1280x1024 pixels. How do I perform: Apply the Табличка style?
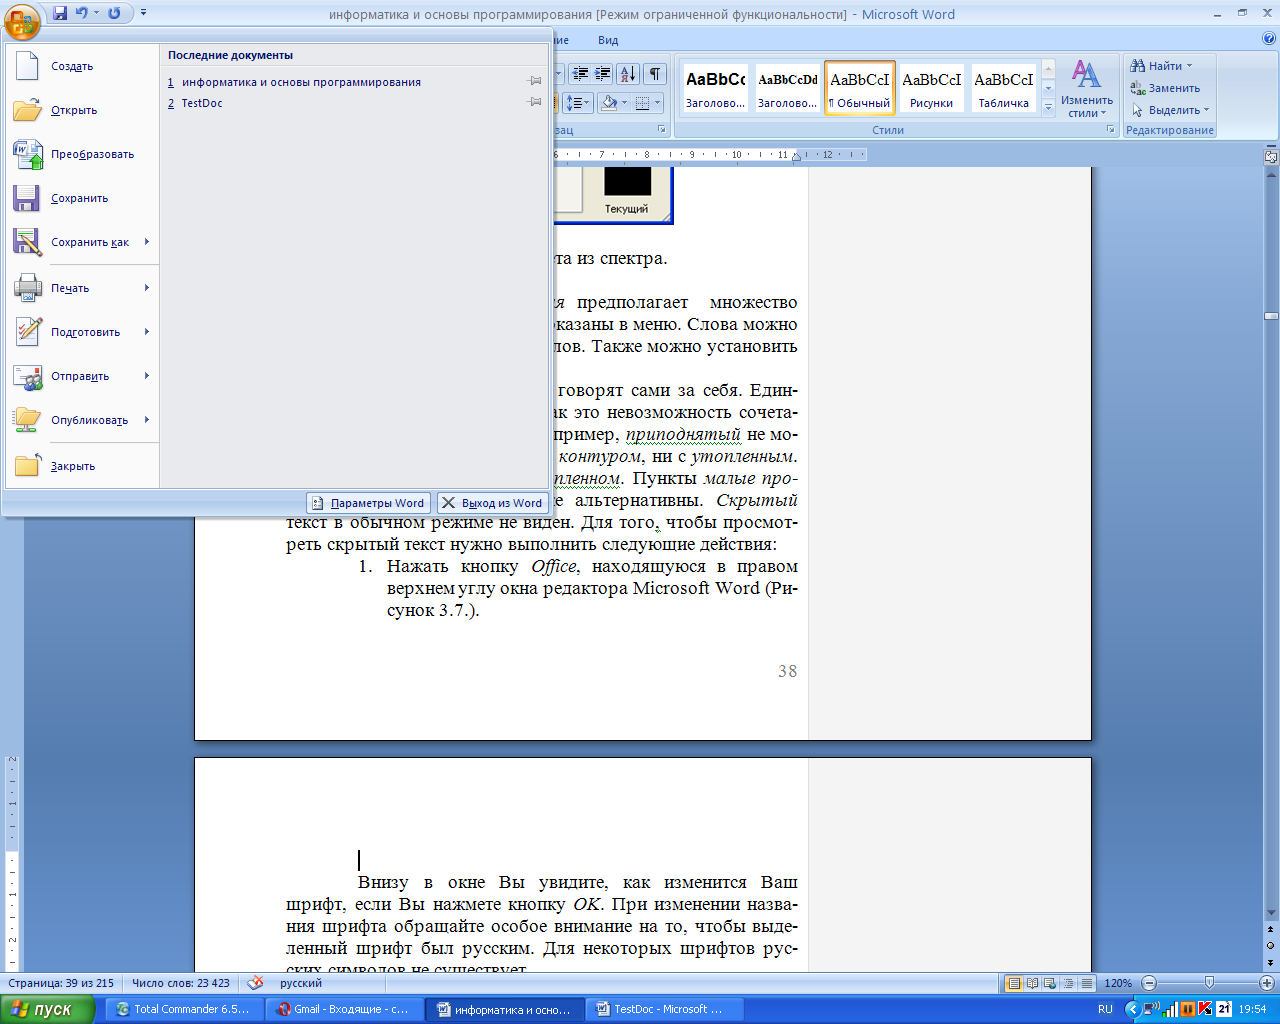point(1003,88)
